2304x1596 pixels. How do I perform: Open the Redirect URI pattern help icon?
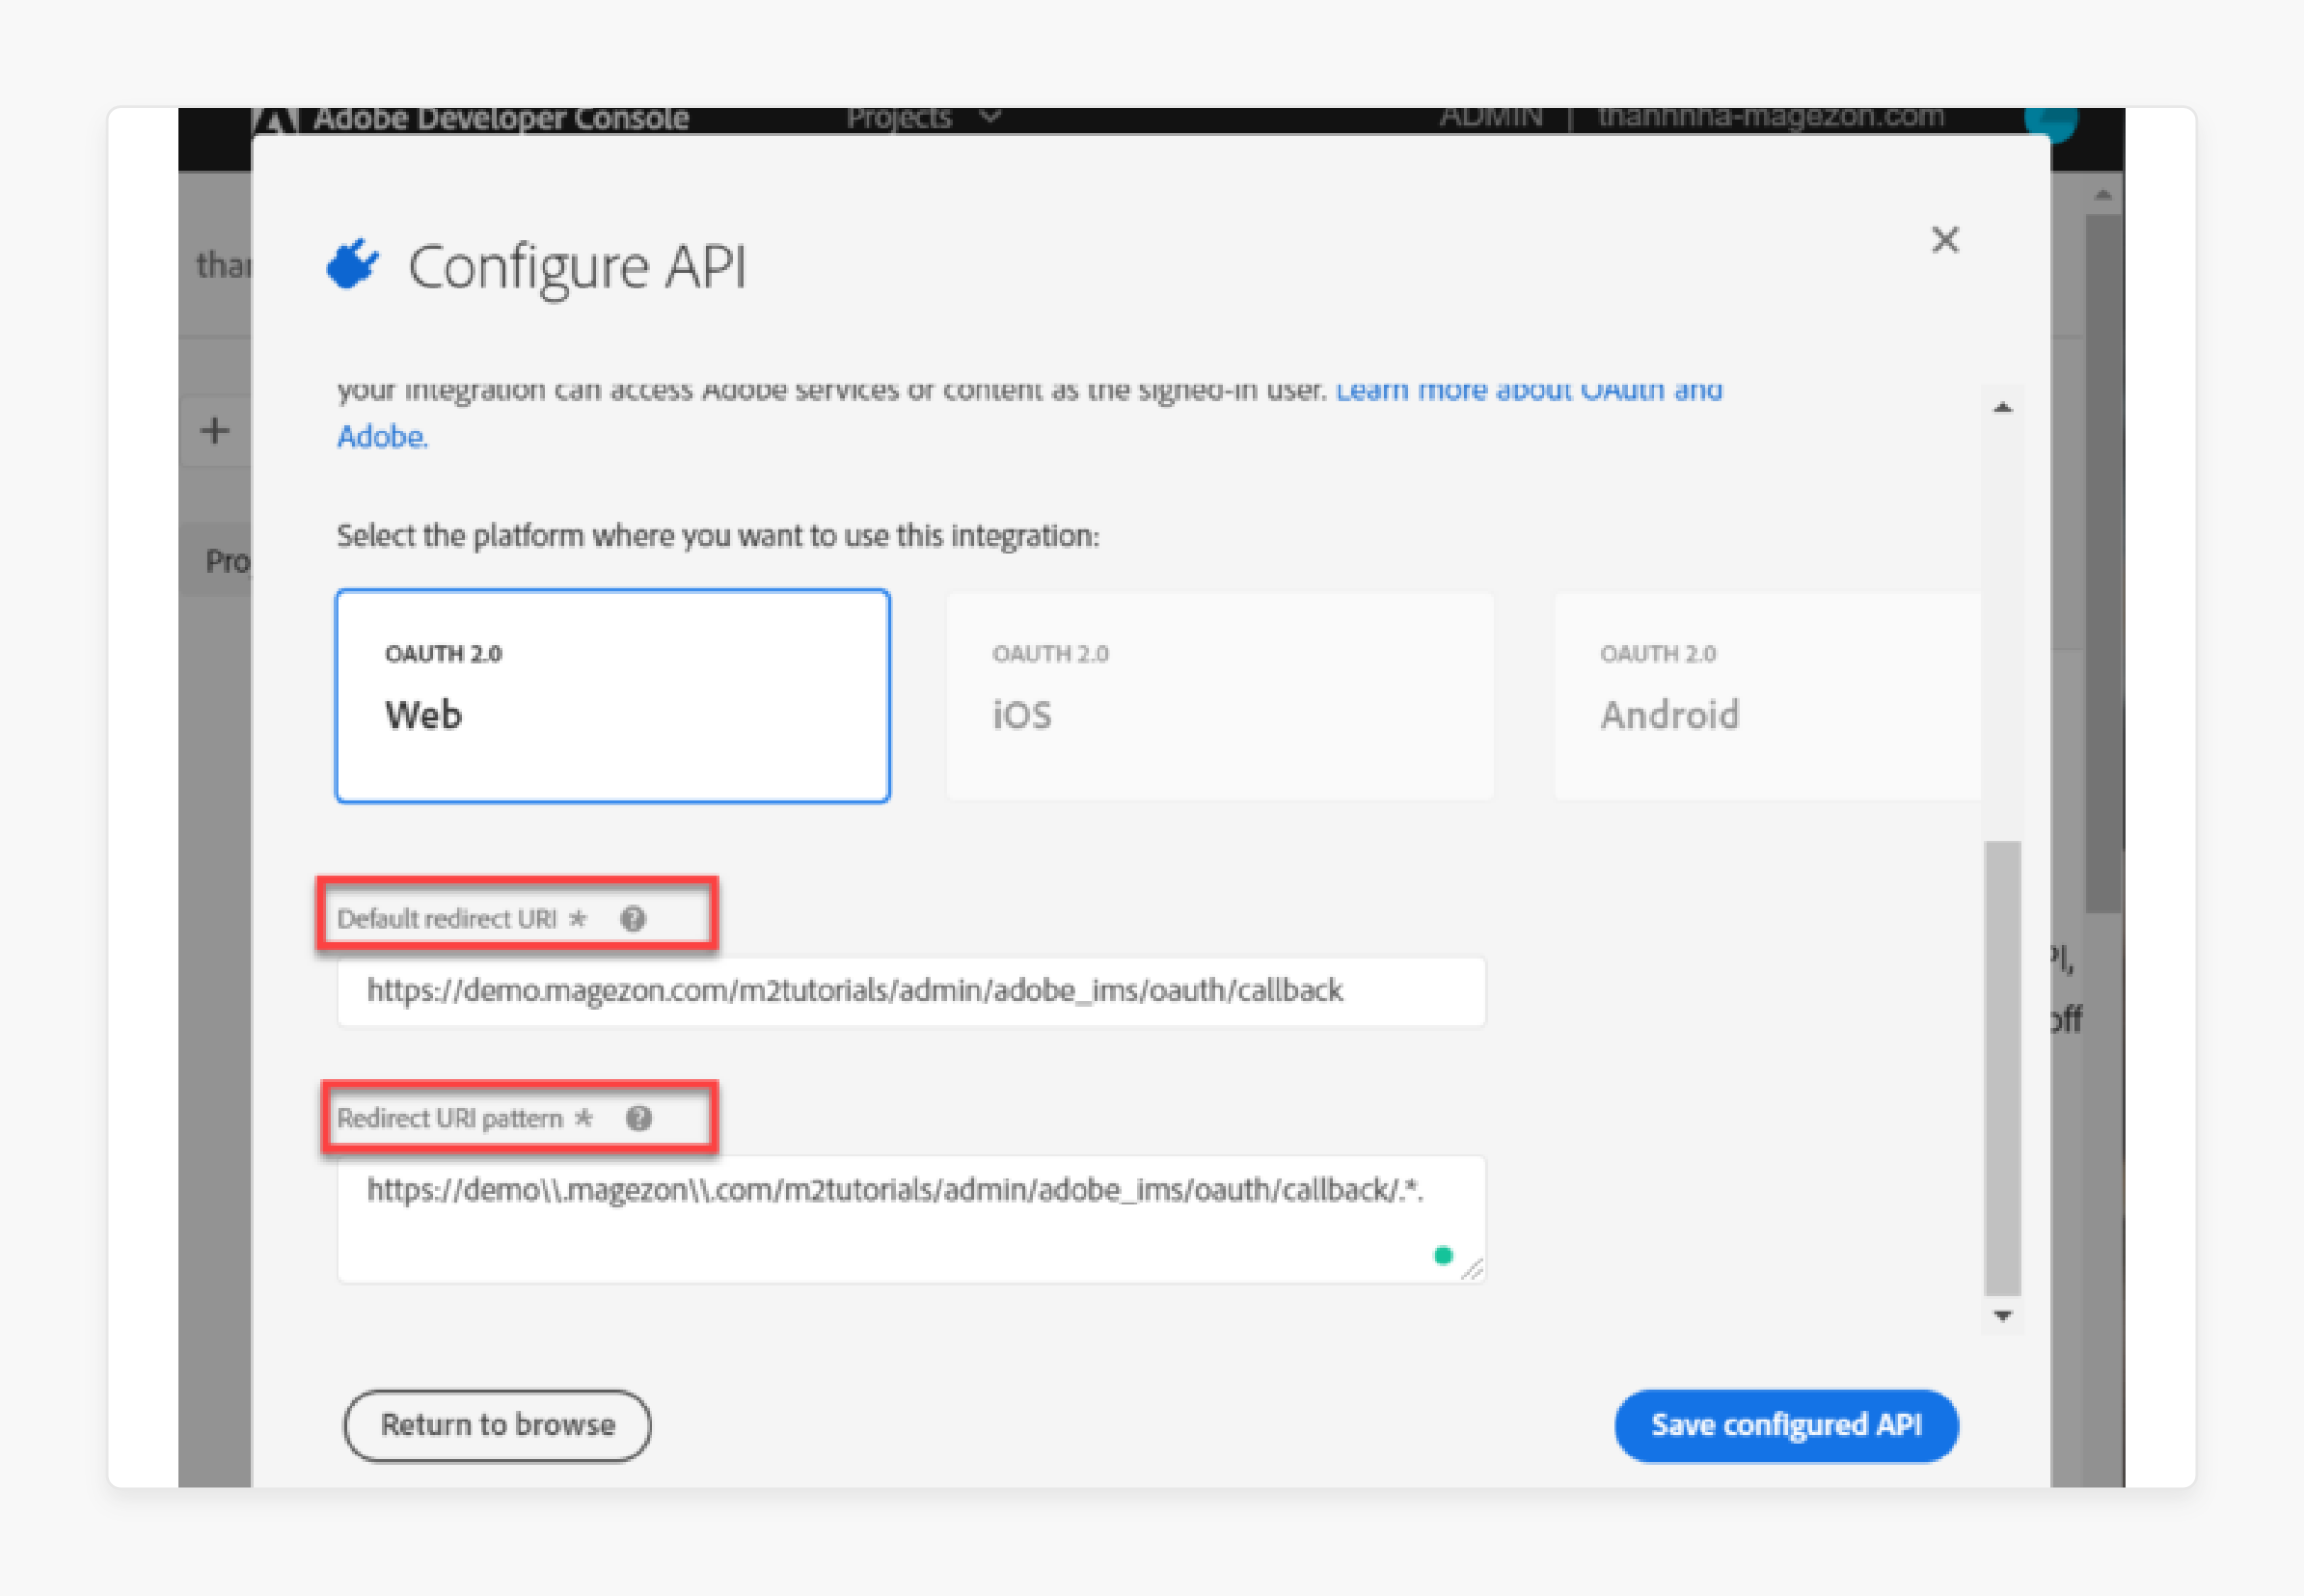639,1118
